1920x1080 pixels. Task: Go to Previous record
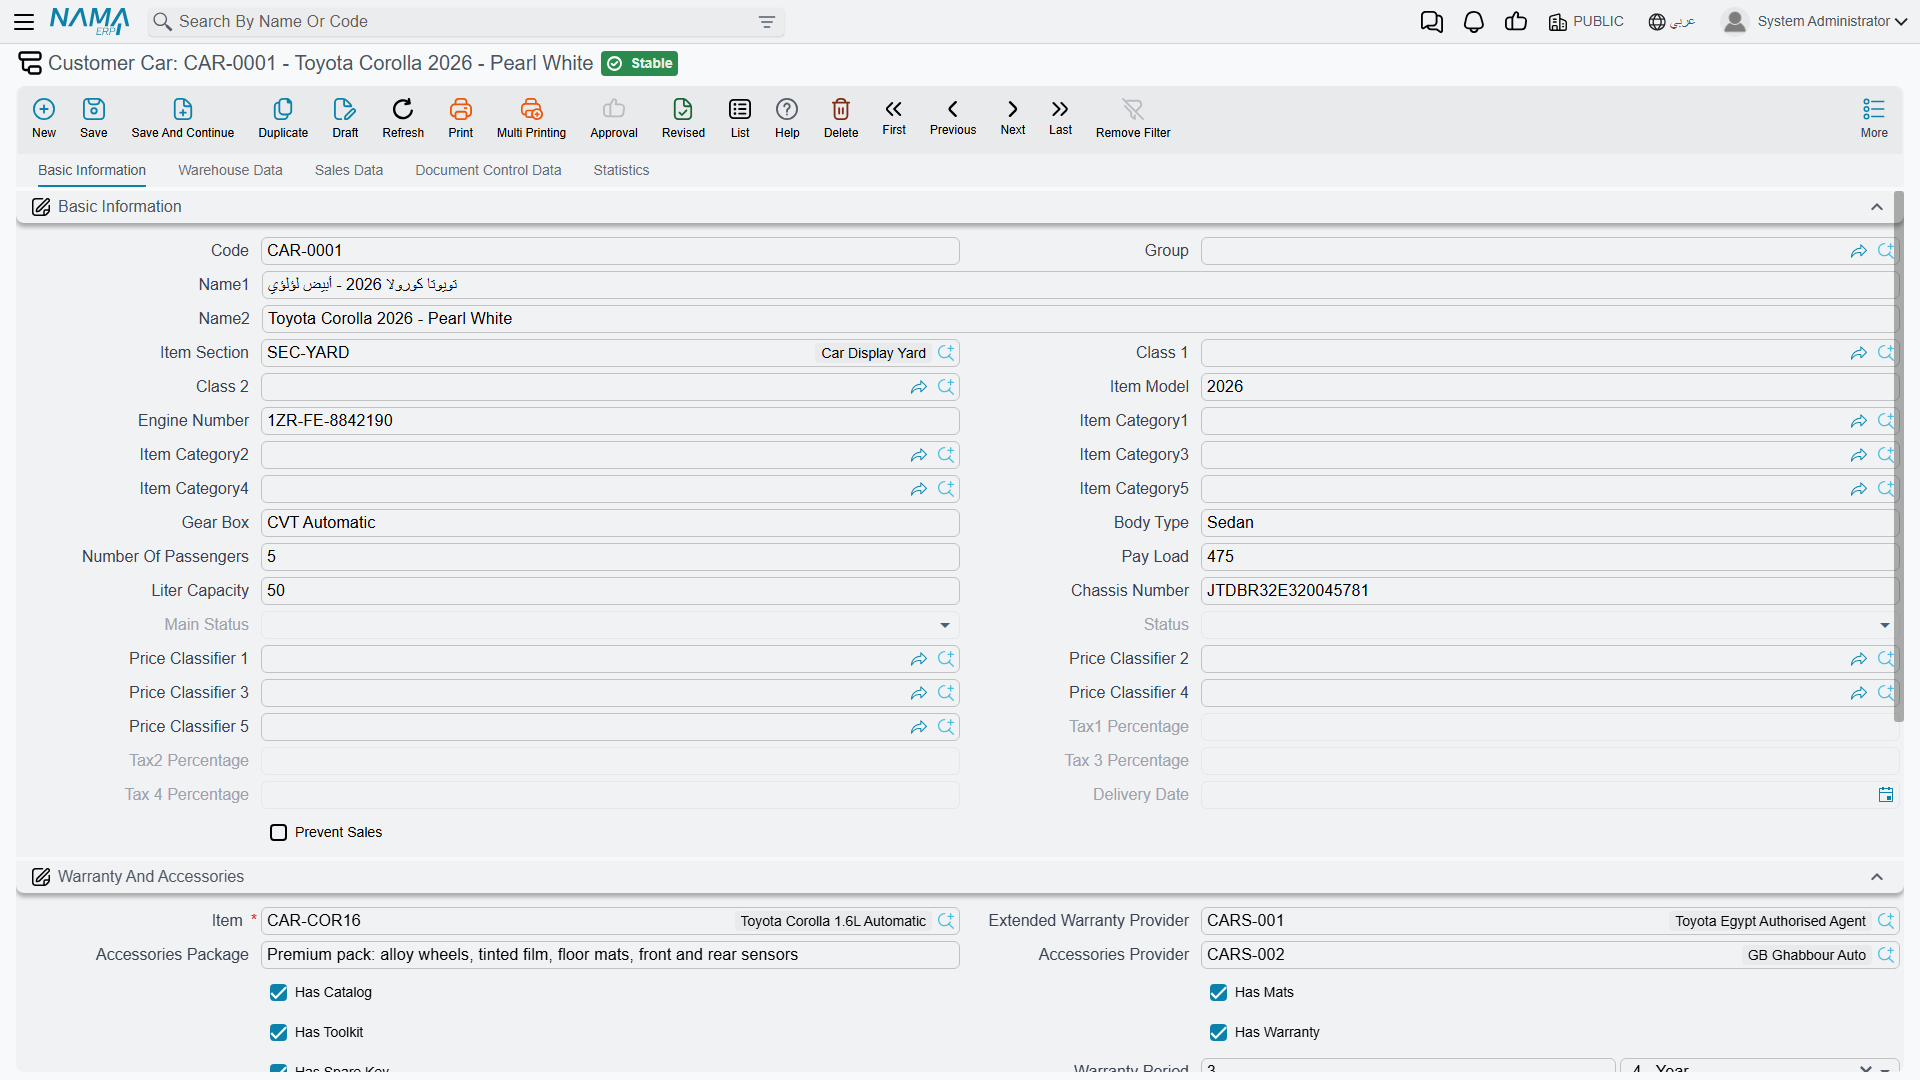click(x=953, y=109)
